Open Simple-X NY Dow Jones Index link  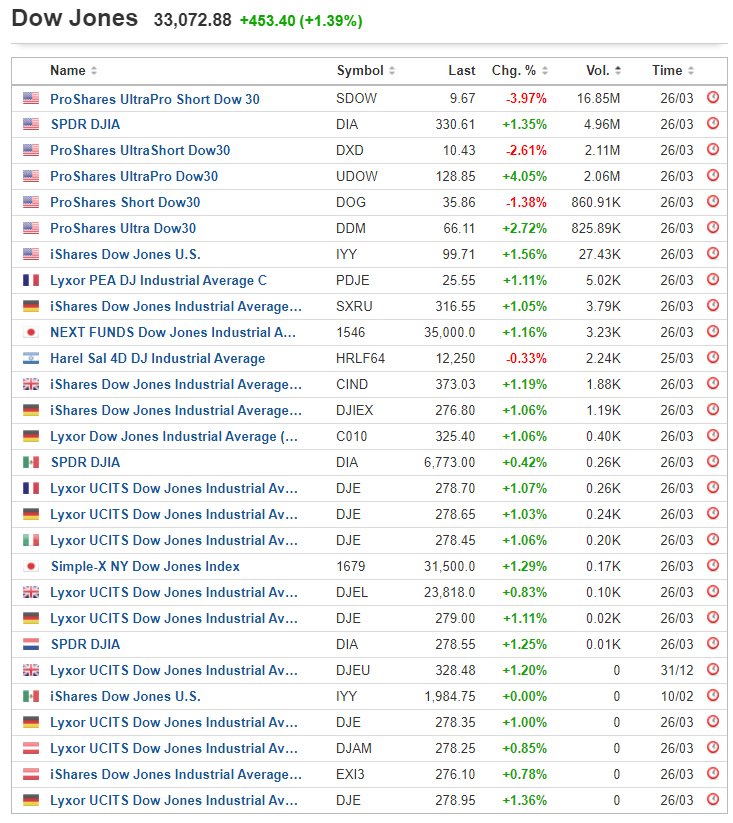click(145, 567)
